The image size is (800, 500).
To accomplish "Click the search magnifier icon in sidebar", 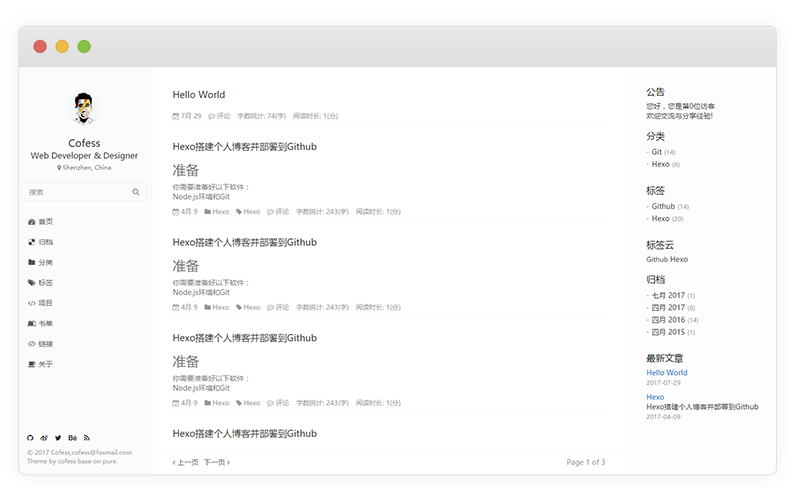I will pos(136,192).
